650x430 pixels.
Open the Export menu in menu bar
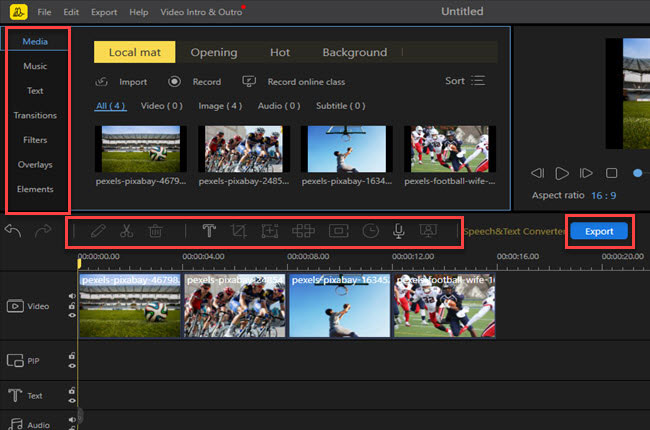click(104, 12)
